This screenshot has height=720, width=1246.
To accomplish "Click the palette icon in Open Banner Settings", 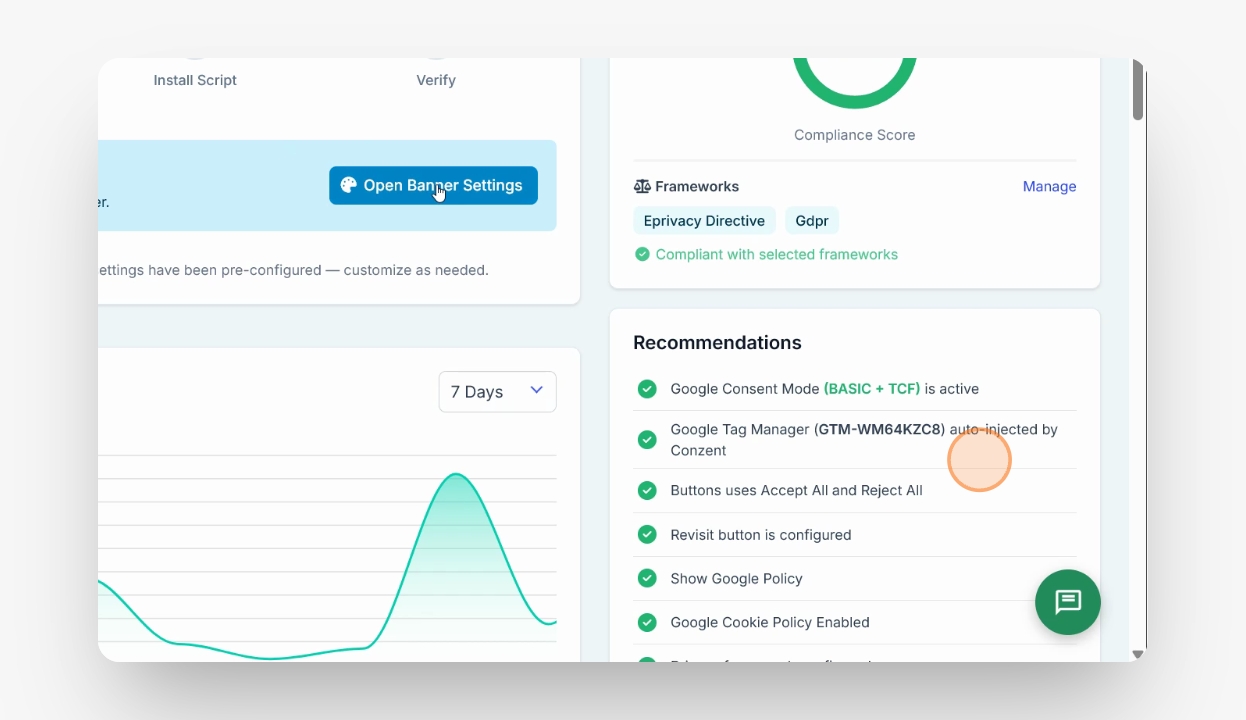I will click(x=348, y=185).
